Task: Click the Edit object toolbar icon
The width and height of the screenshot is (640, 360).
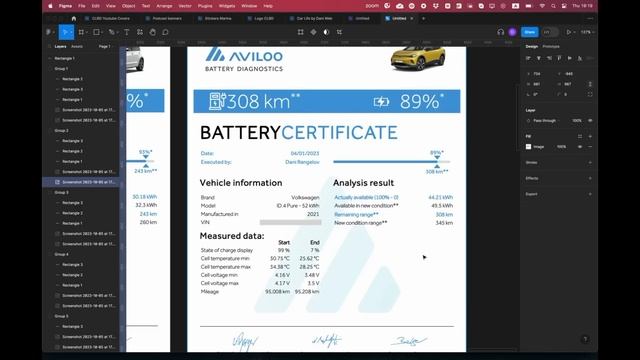Action: 301,32
